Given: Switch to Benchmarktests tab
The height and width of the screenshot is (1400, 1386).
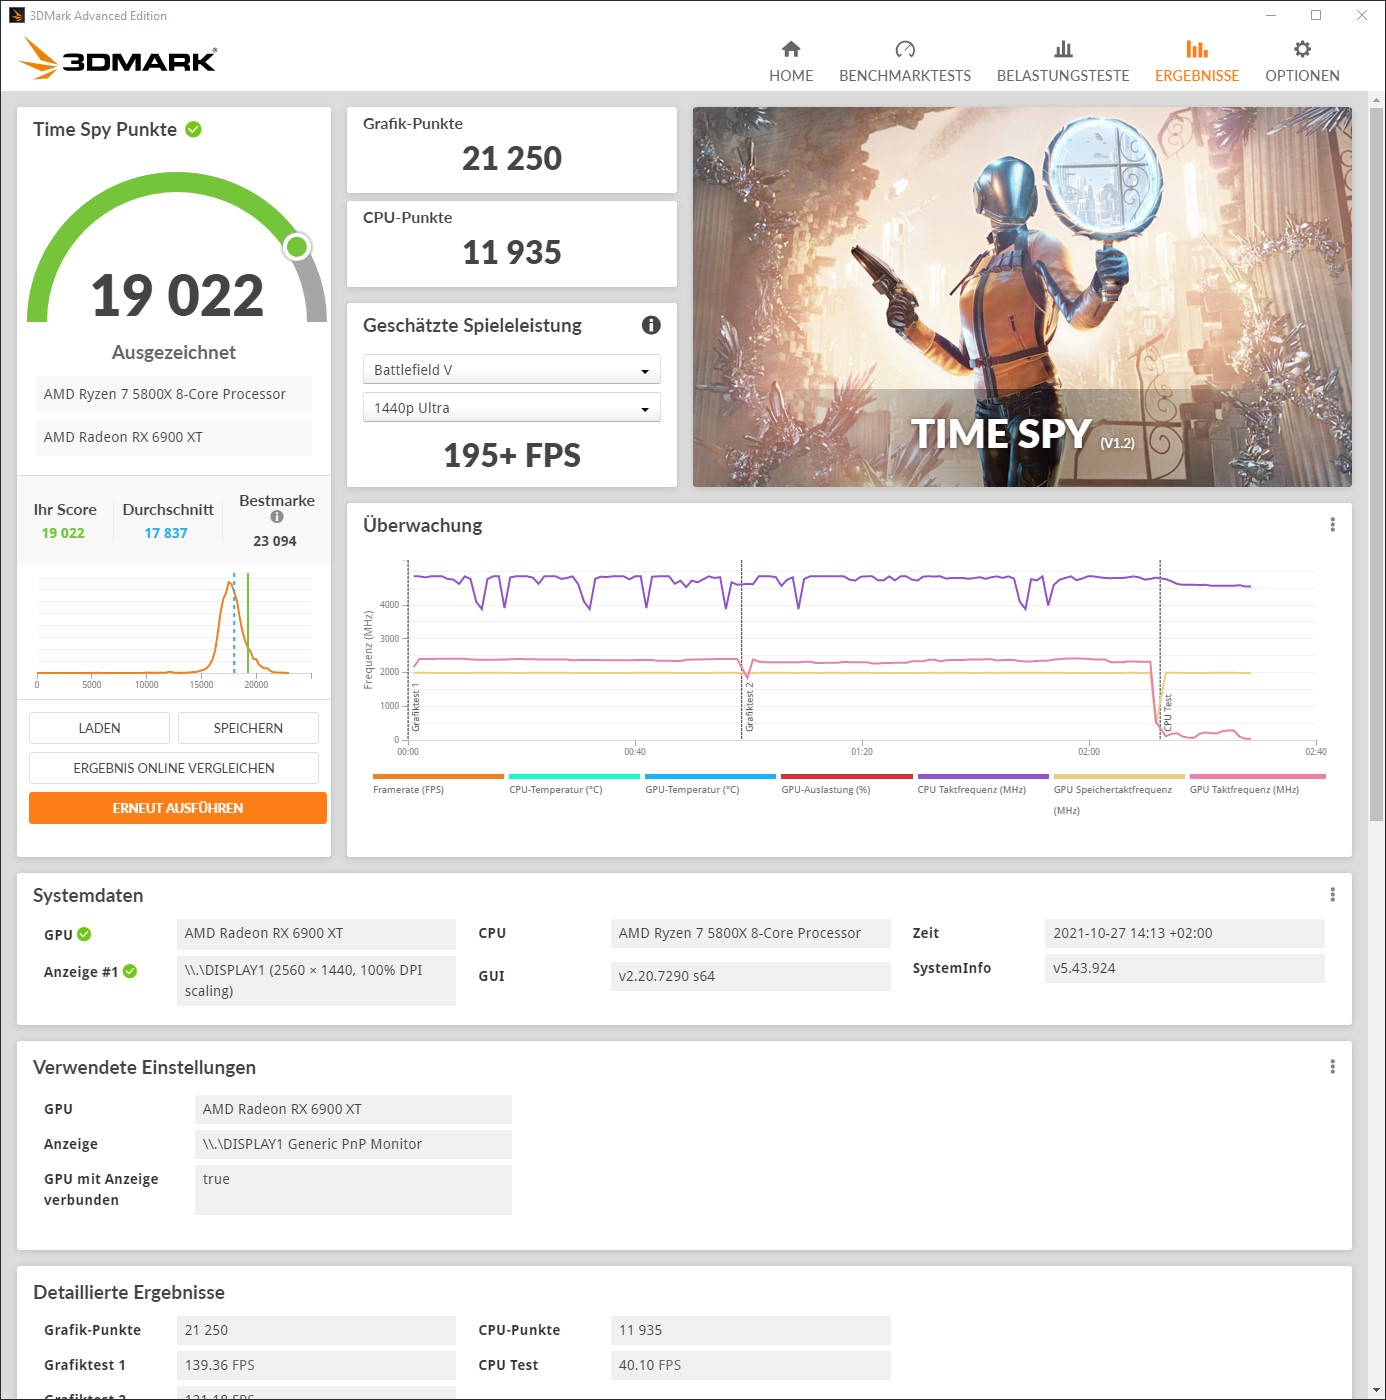Looking at the screenshot, I should (x=905, y=62).
